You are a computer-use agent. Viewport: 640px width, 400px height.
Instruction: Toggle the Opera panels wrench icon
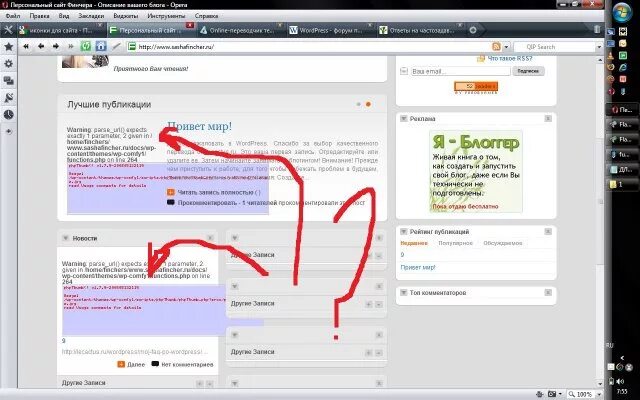pyautogui.click(x=8, y=30)
